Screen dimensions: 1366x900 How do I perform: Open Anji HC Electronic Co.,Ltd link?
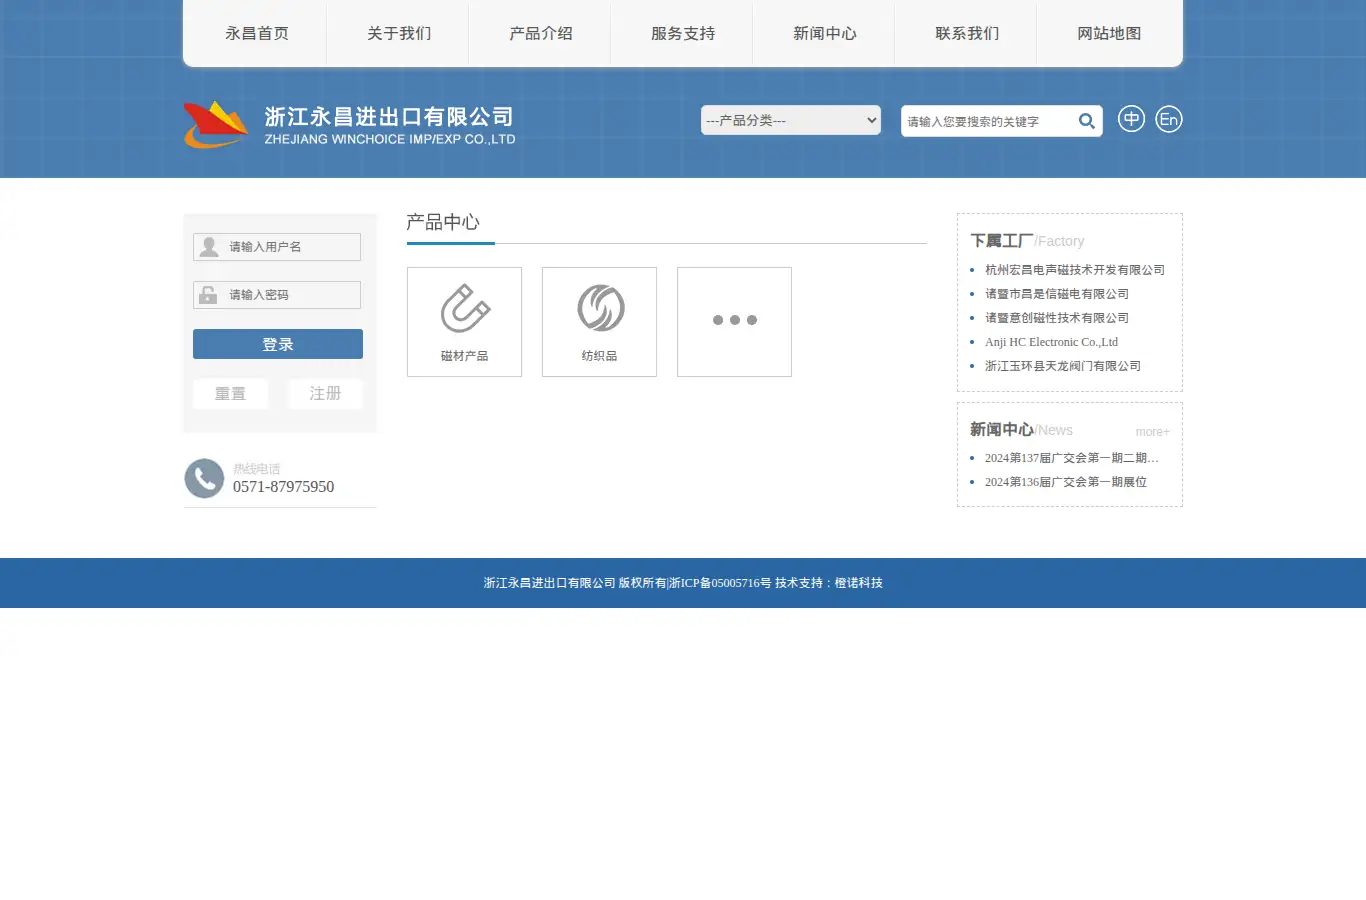tap(1051, 342)
